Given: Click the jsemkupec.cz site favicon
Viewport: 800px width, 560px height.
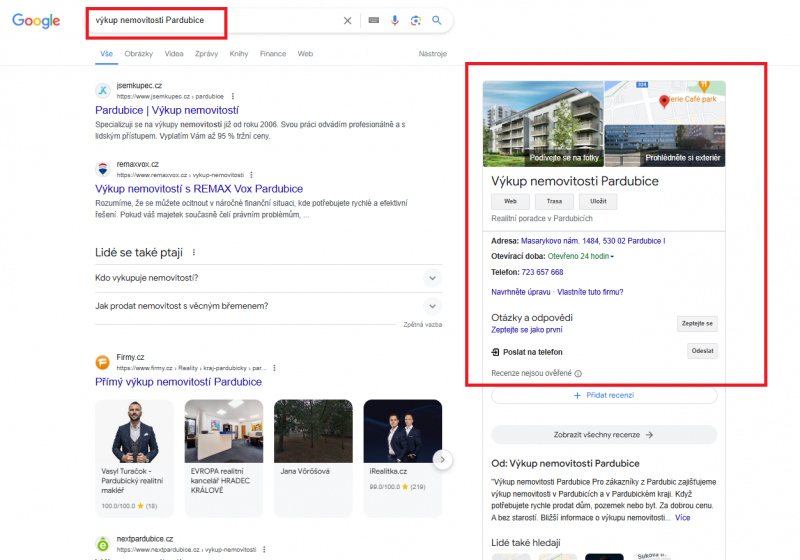Looking at the screenshot, I should click(x=103, y=91).
